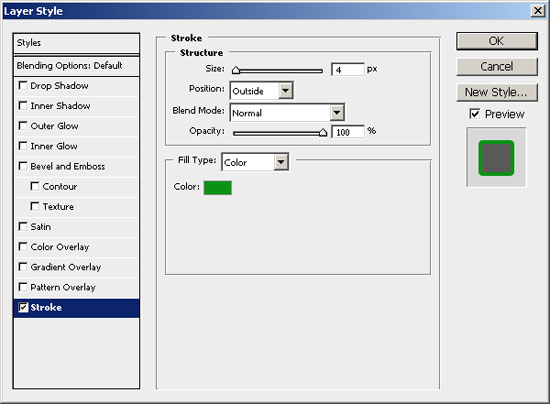Viewport: 550px width, 404px height.
Task: Check the Outer Glow effect
Action: 23,126
